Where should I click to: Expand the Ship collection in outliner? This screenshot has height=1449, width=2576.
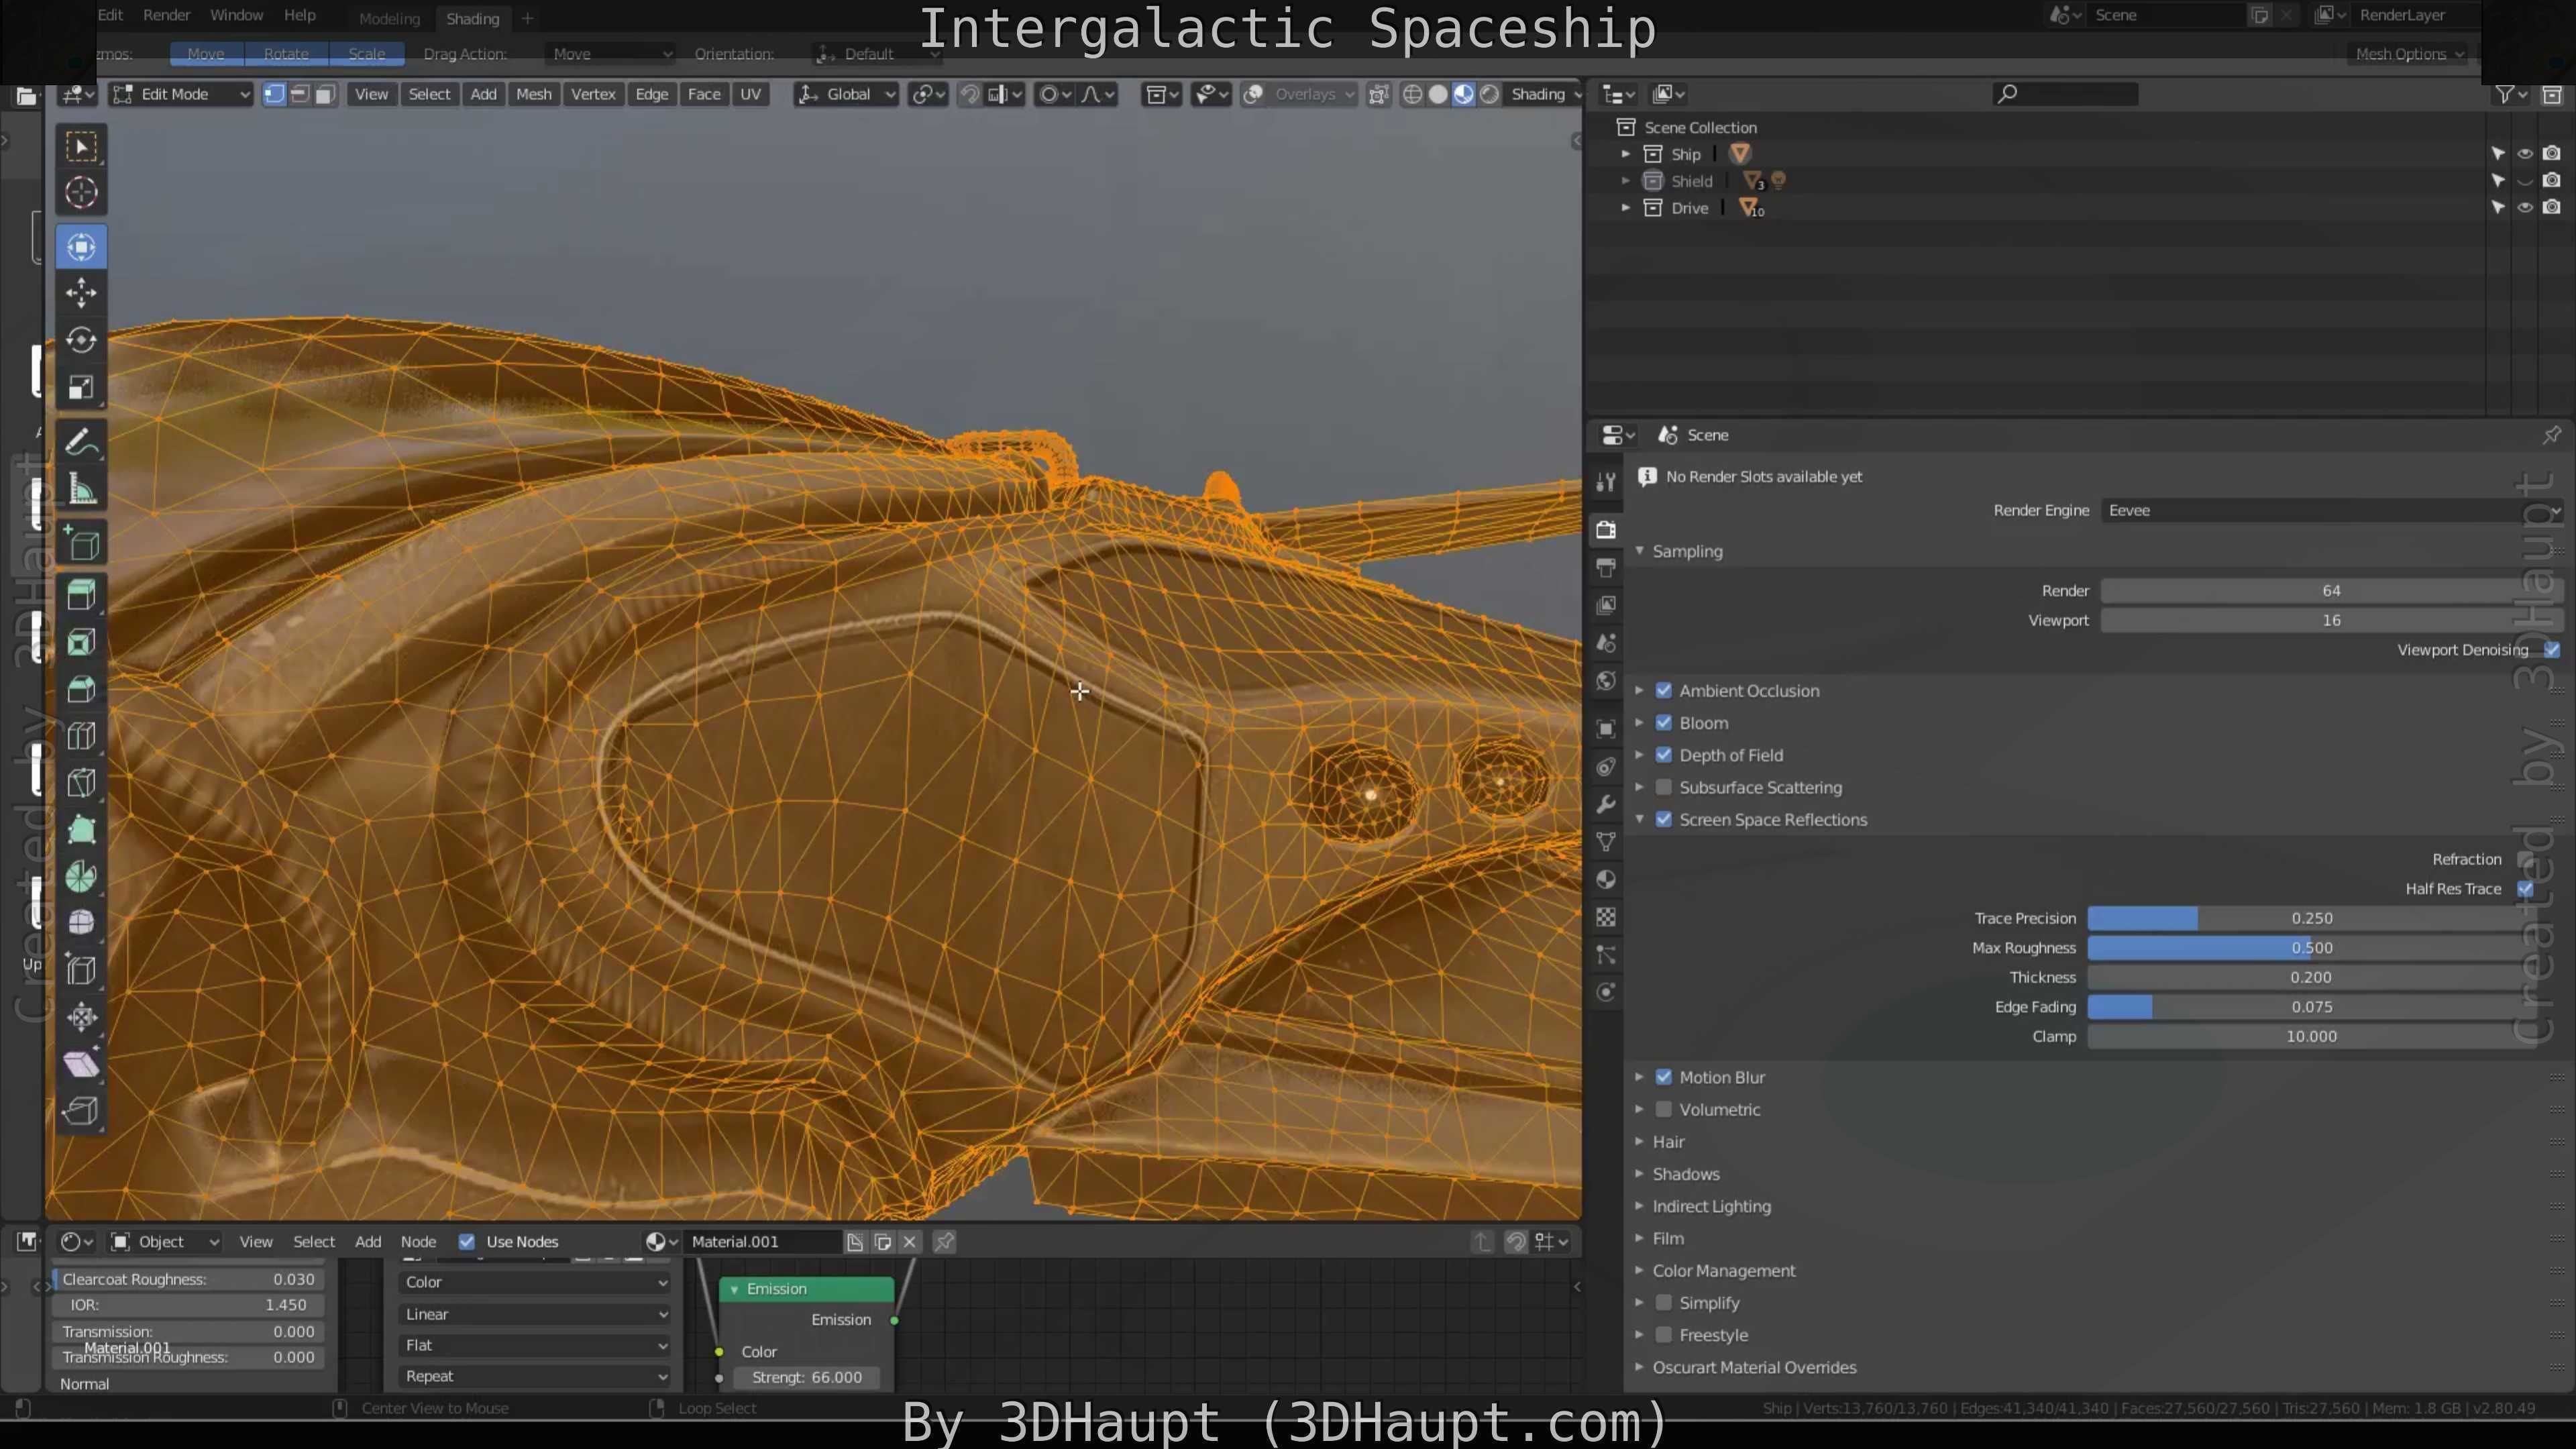pos(1625,154)
